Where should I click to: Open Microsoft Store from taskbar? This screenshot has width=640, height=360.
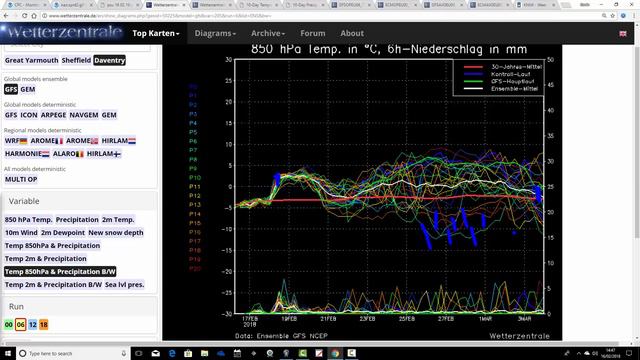click(188, 353)
